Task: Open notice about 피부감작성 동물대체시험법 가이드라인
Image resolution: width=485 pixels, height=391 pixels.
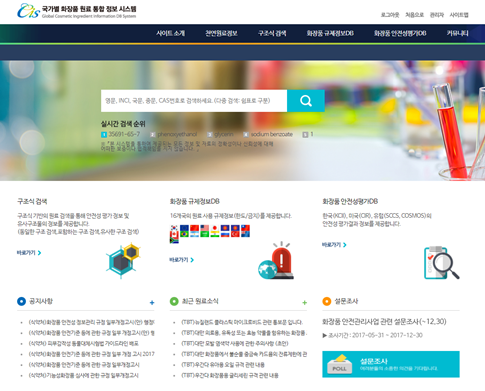Action: coord(84,343)
